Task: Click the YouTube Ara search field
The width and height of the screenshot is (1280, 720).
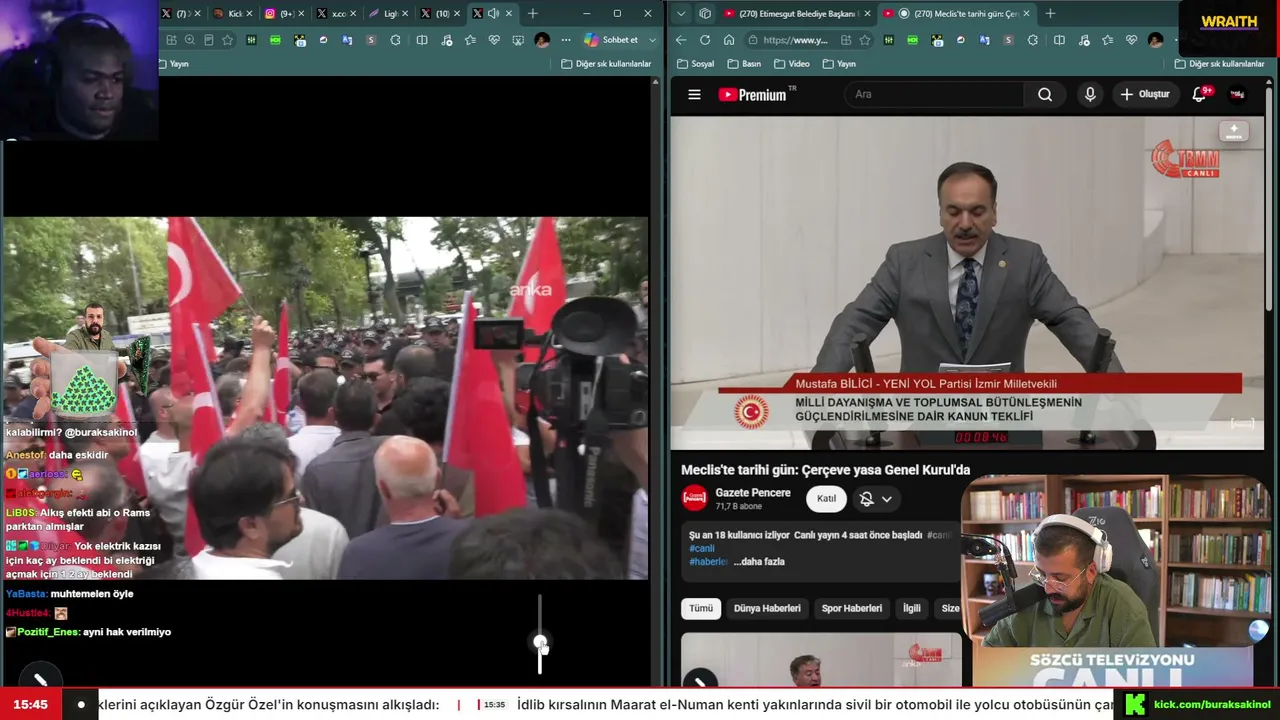Action: (x=935, y=94)
